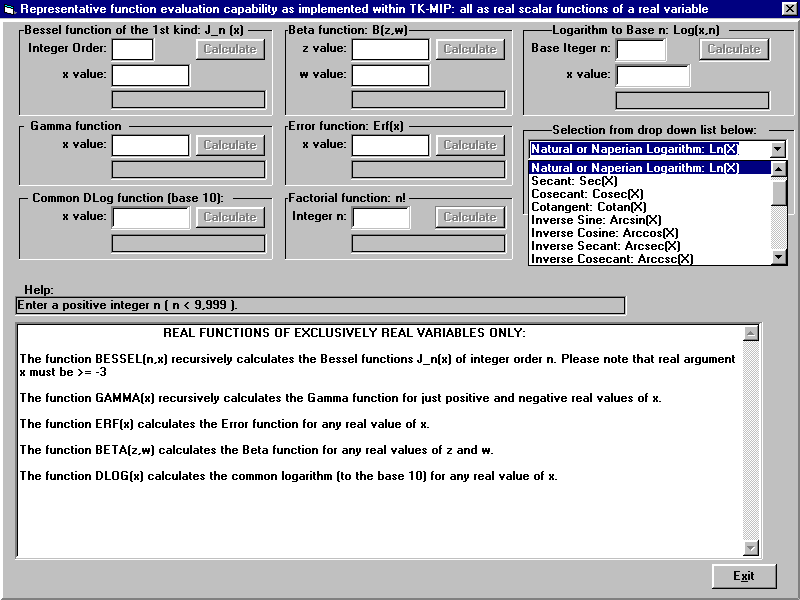Viewport: 800px width, 600px height.
Task: Click the description box scroll up arrow
Action: 751,334
